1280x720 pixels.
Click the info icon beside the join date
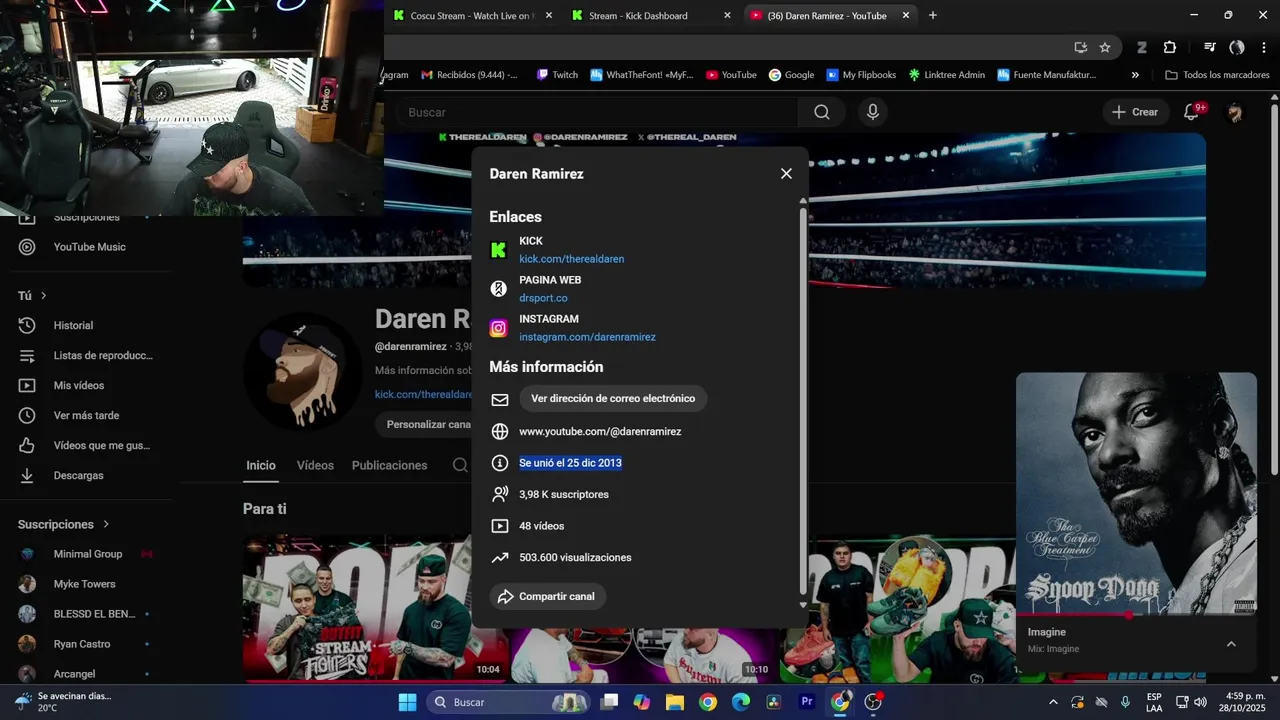point(500,463)
